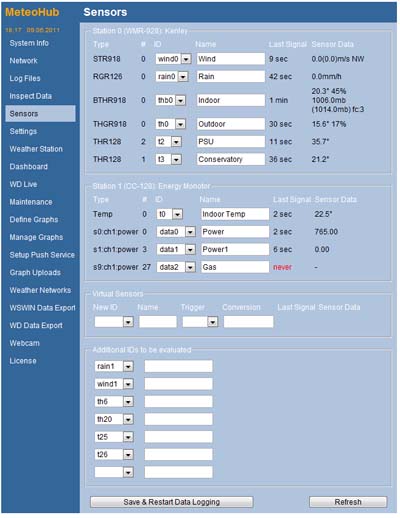Open Virtual Sensors Trigger dropdown
400x518 pixels.
point(200,322)
